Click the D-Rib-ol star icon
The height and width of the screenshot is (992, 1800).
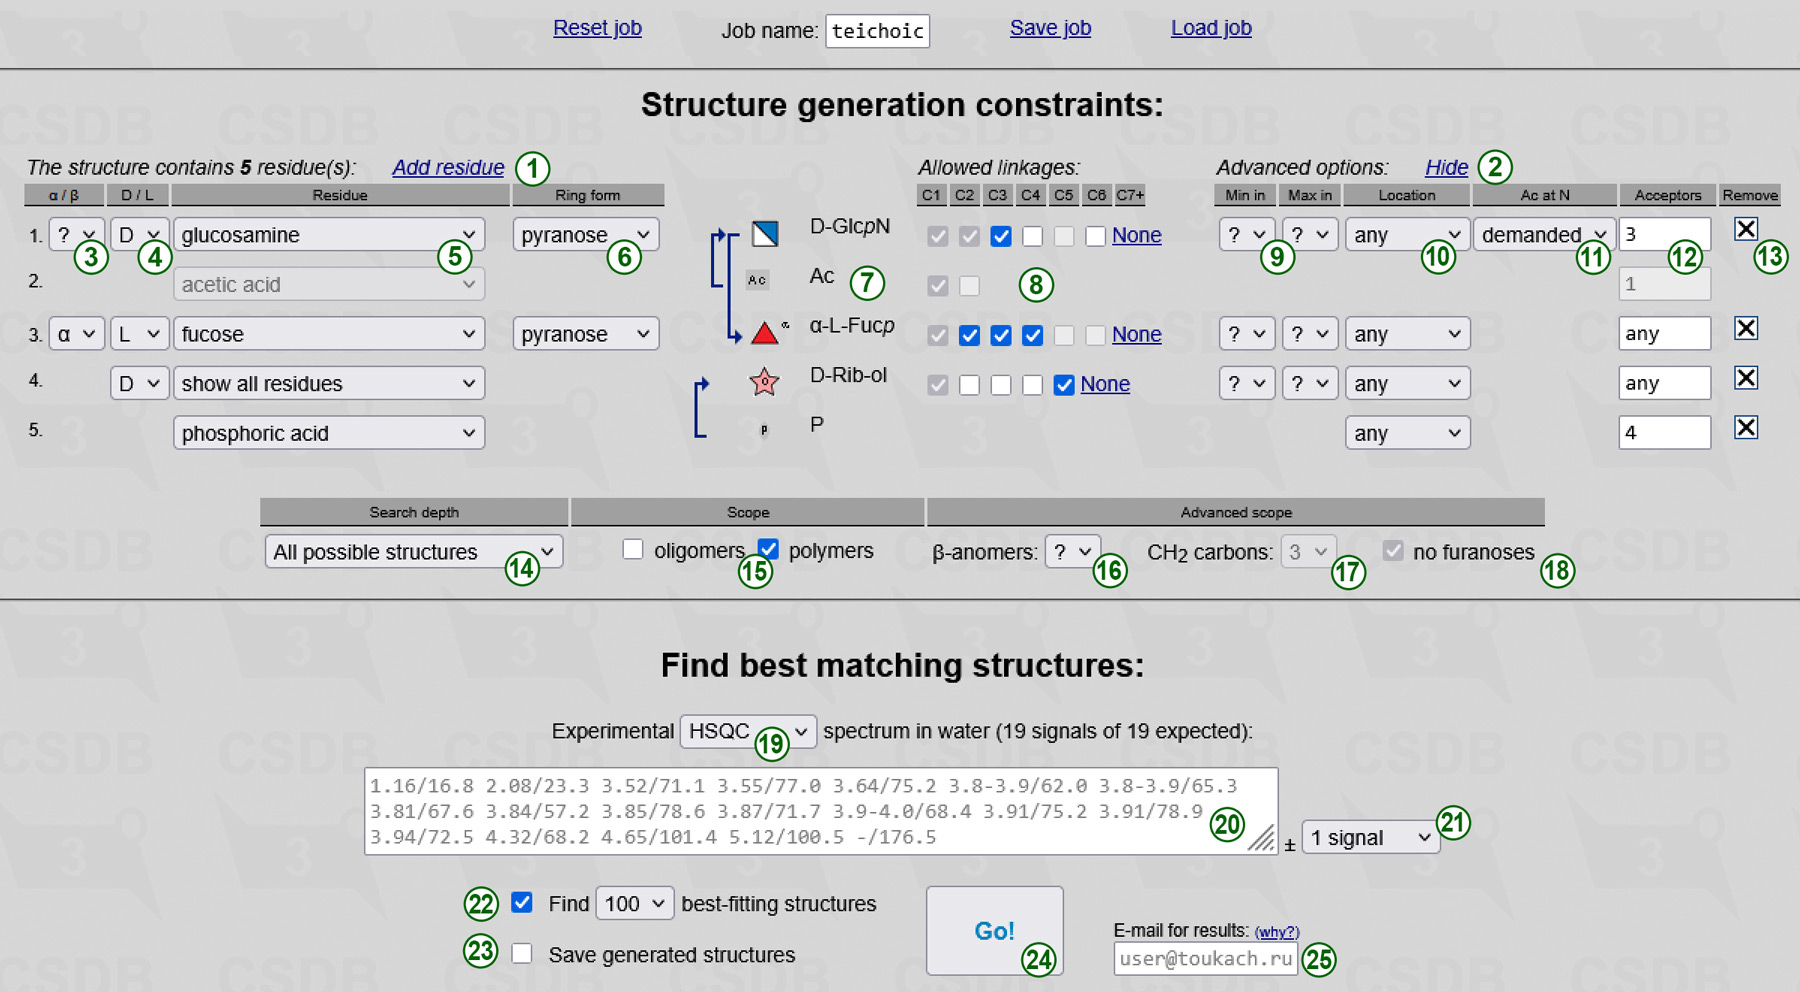(764, 382)
